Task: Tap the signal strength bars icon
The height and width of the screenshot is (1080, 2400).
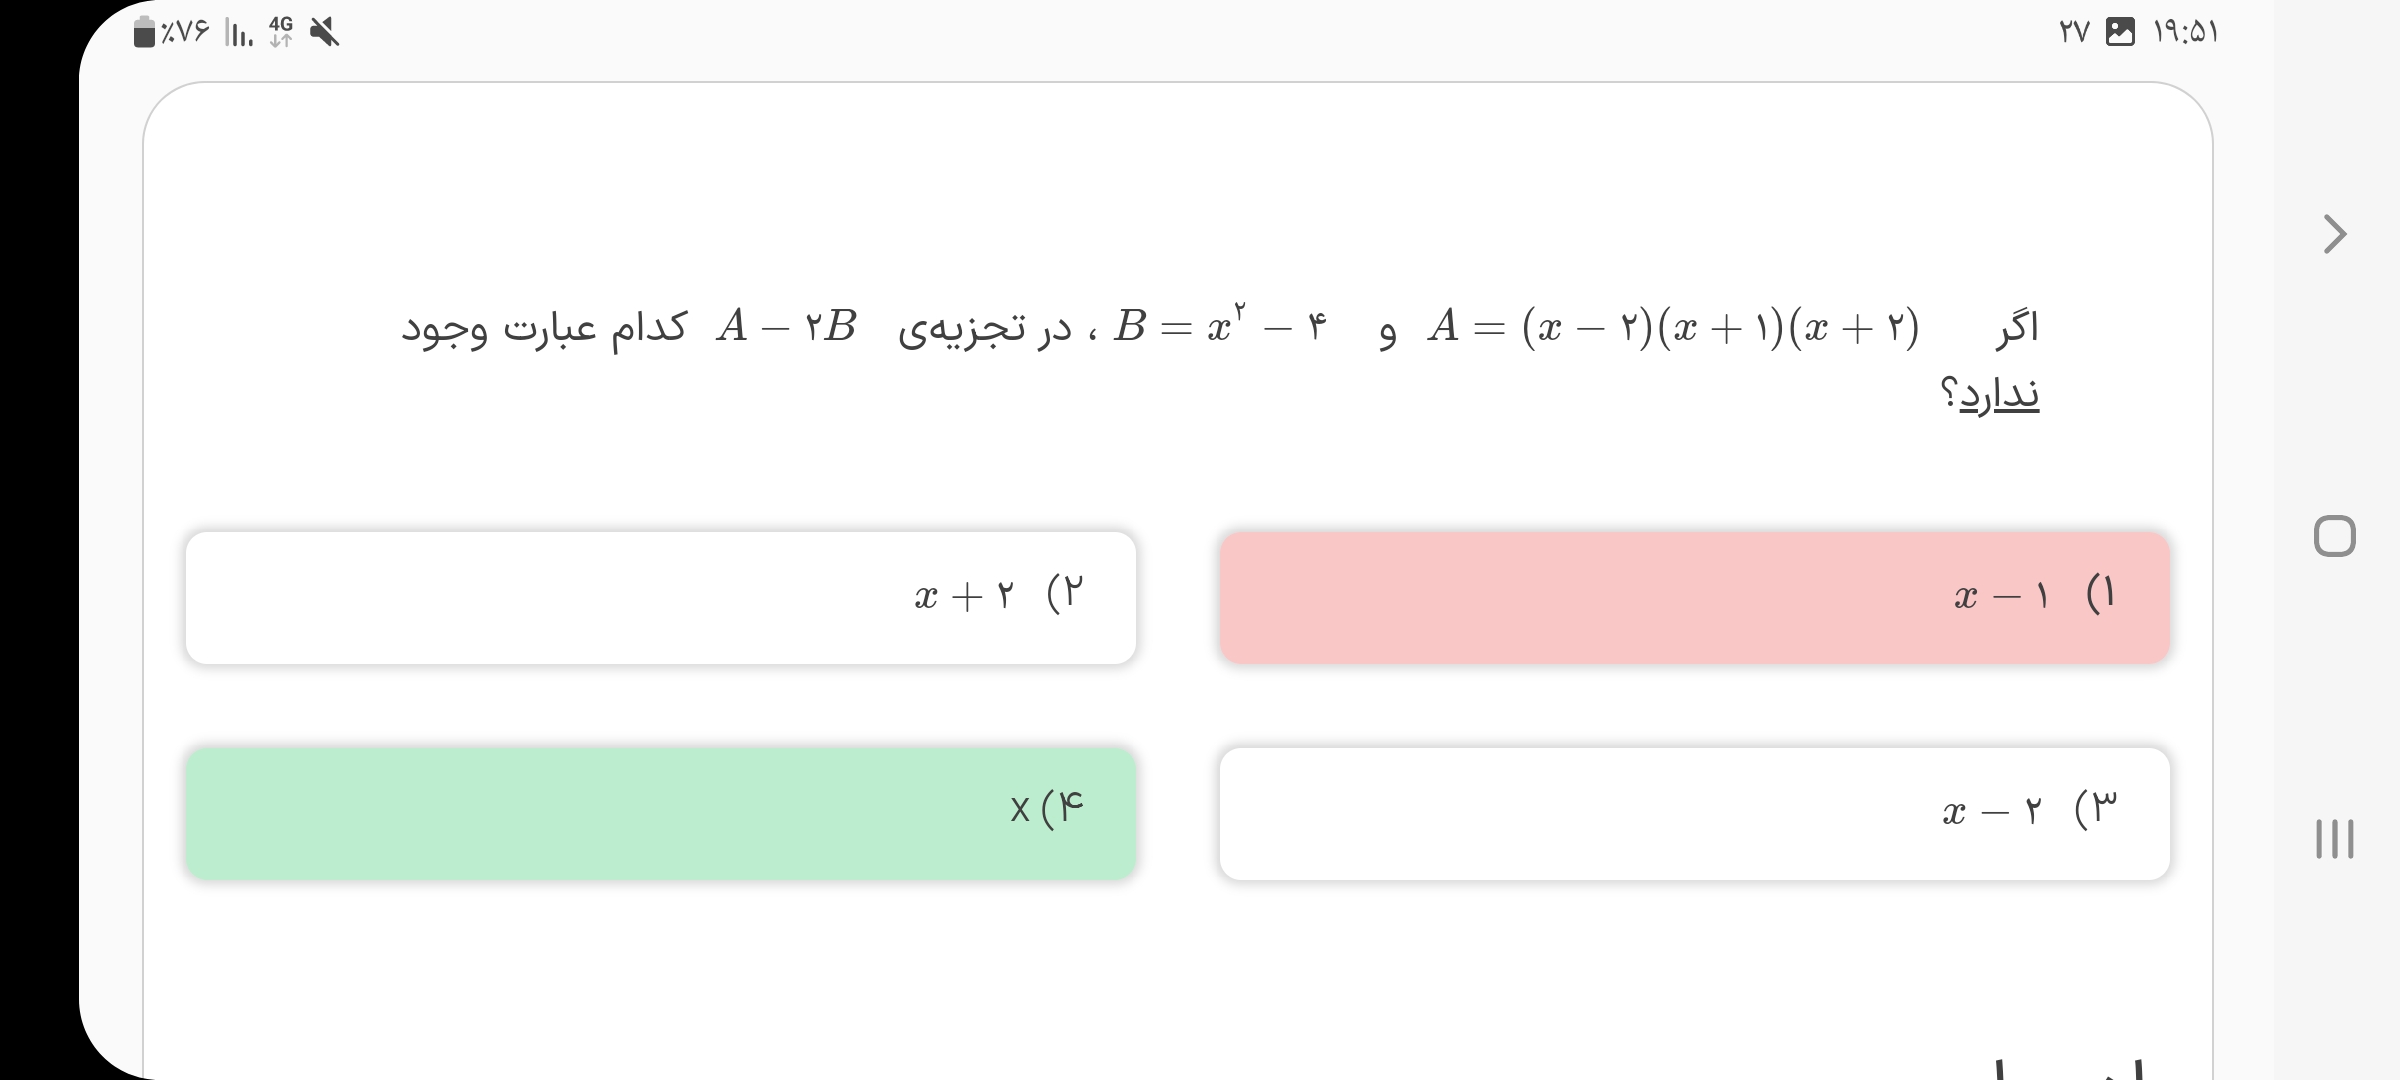Action: [239, 34]
